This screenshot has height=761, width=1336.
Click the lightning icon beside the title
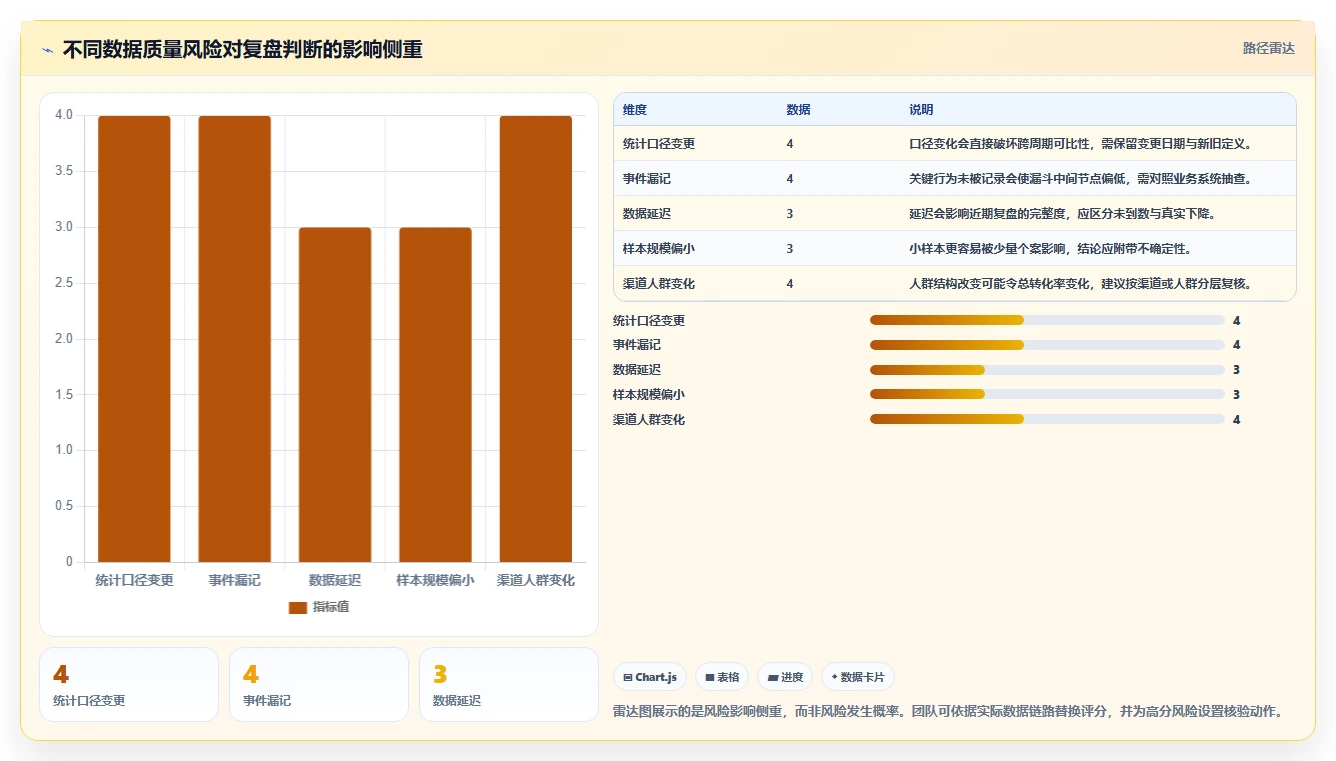(48, 50)
